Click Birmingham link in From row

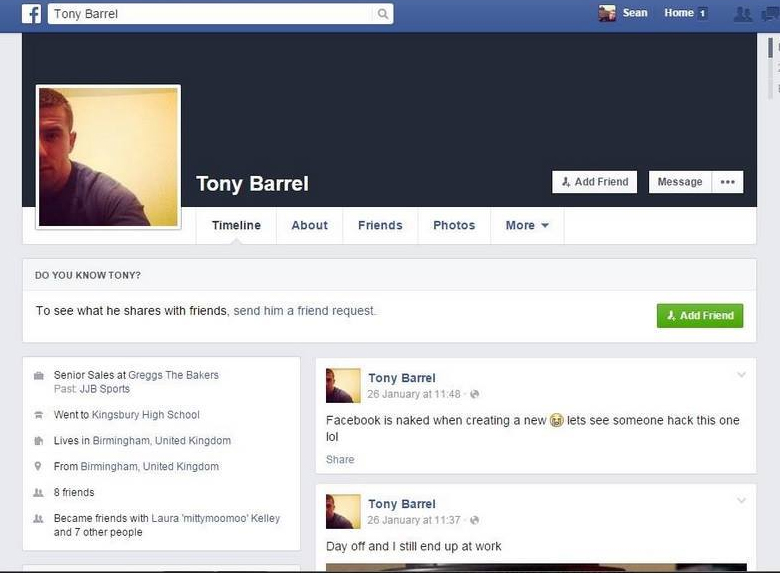click(x=150, y=467)
